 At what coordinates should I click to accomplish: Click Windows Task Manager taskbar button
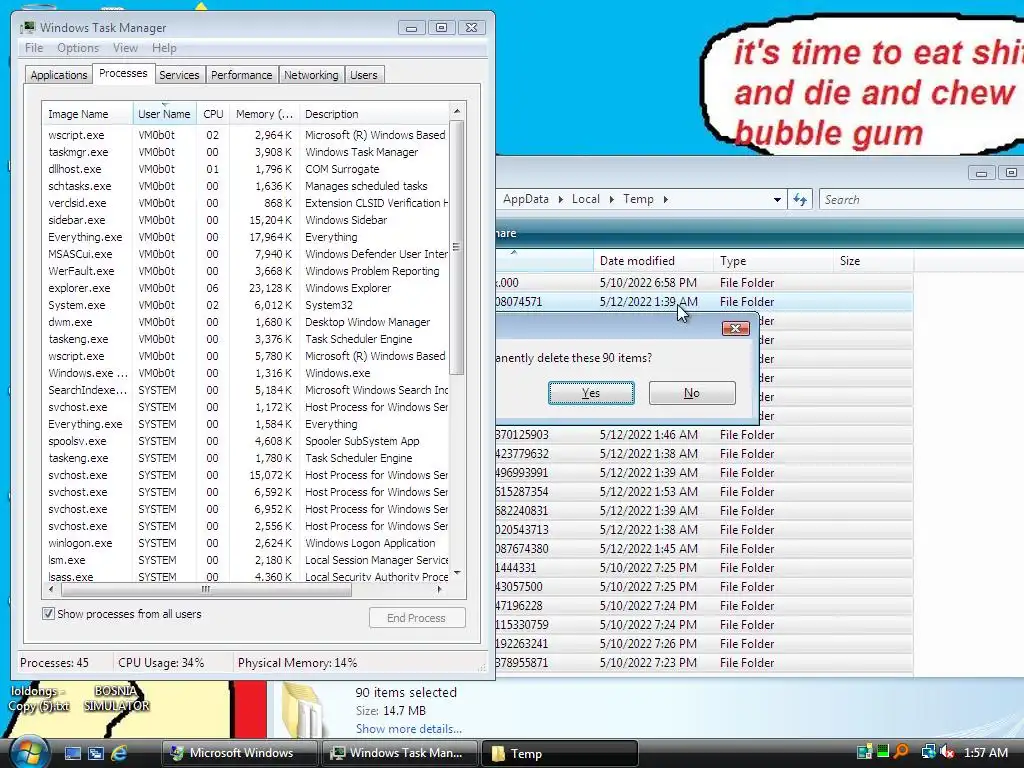tap(399, 753)
